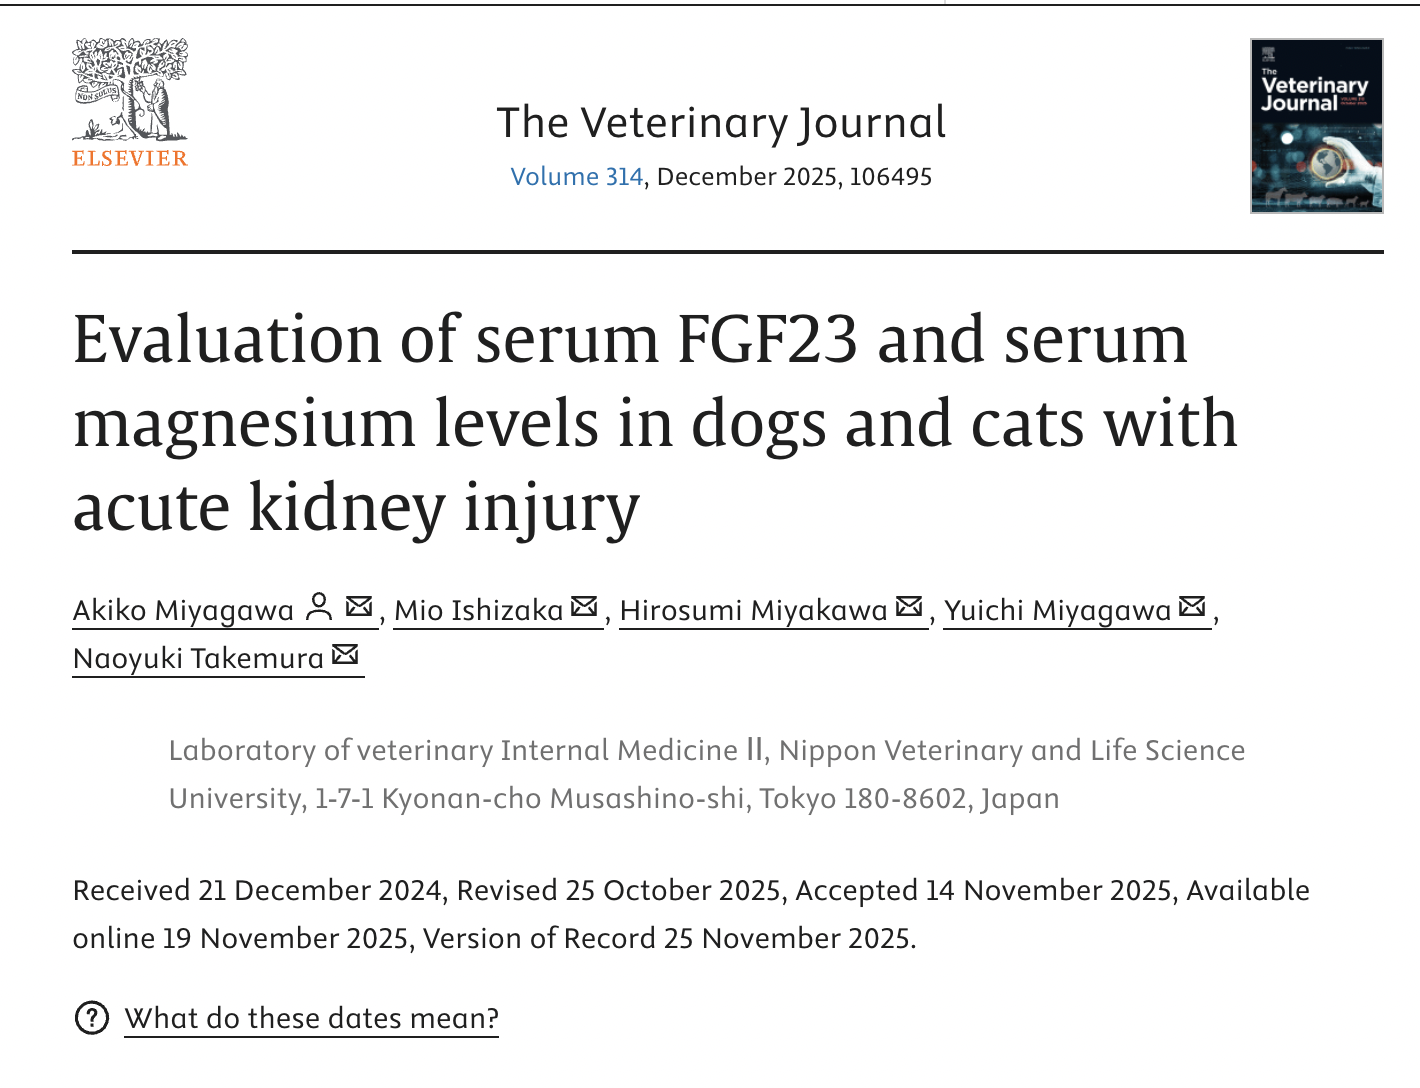Open the Volume 314 link
Image resolution: width=1420 pixels, height=1088 pixels.
pos(576,177)
